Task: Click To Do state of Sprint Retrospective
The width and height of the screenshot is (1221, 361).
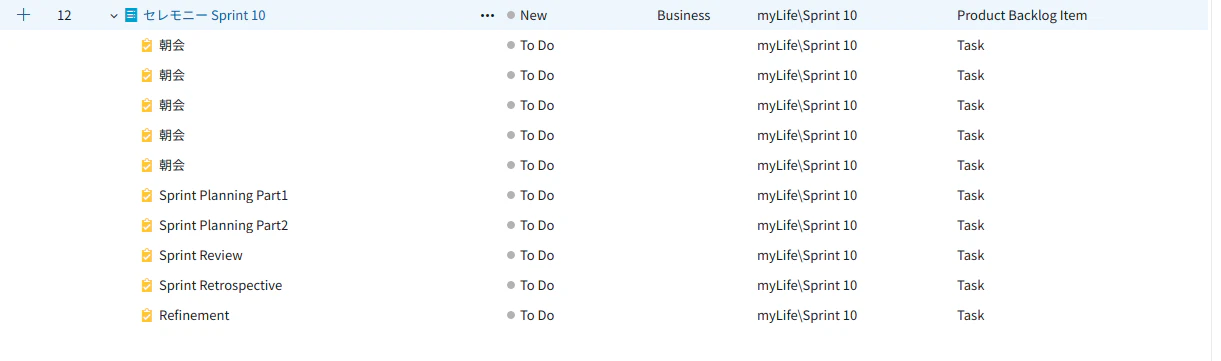Action: point(530,285)
